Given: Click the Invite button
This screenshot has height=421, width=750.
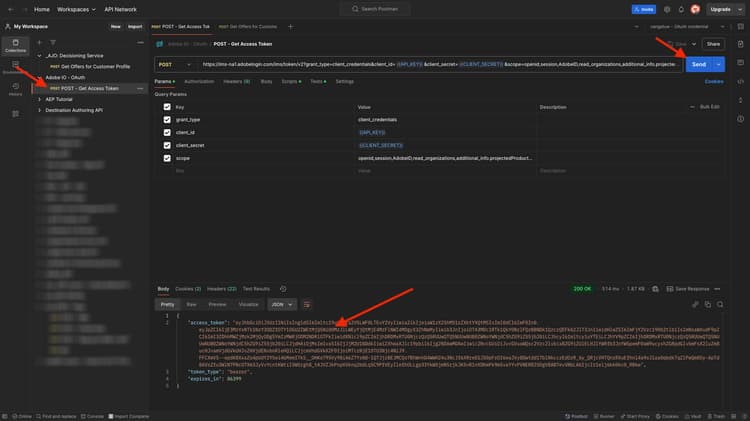Looking at the screenshot, I should [x=643, y=9].
